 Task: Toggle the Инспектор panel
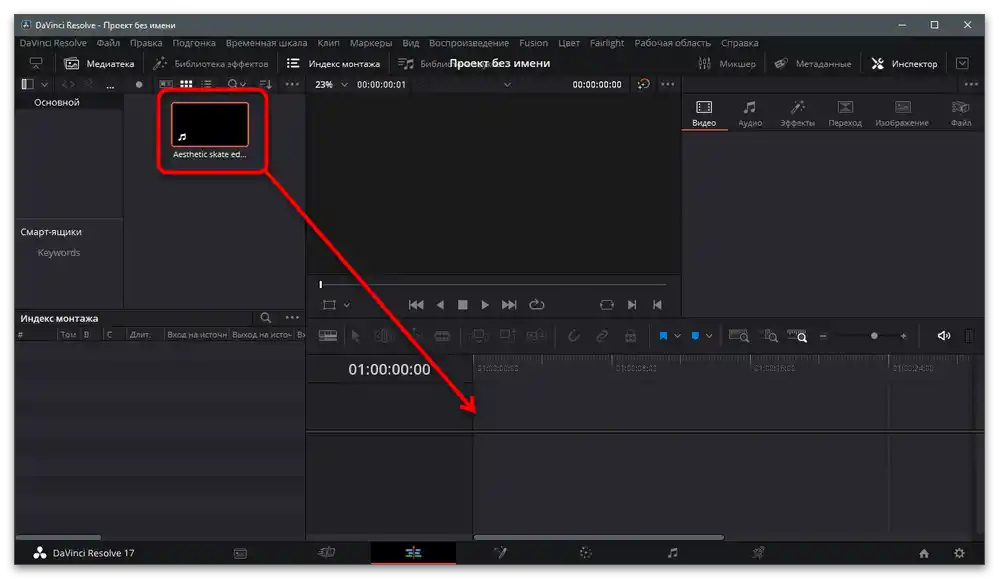(x=904, y=64)
